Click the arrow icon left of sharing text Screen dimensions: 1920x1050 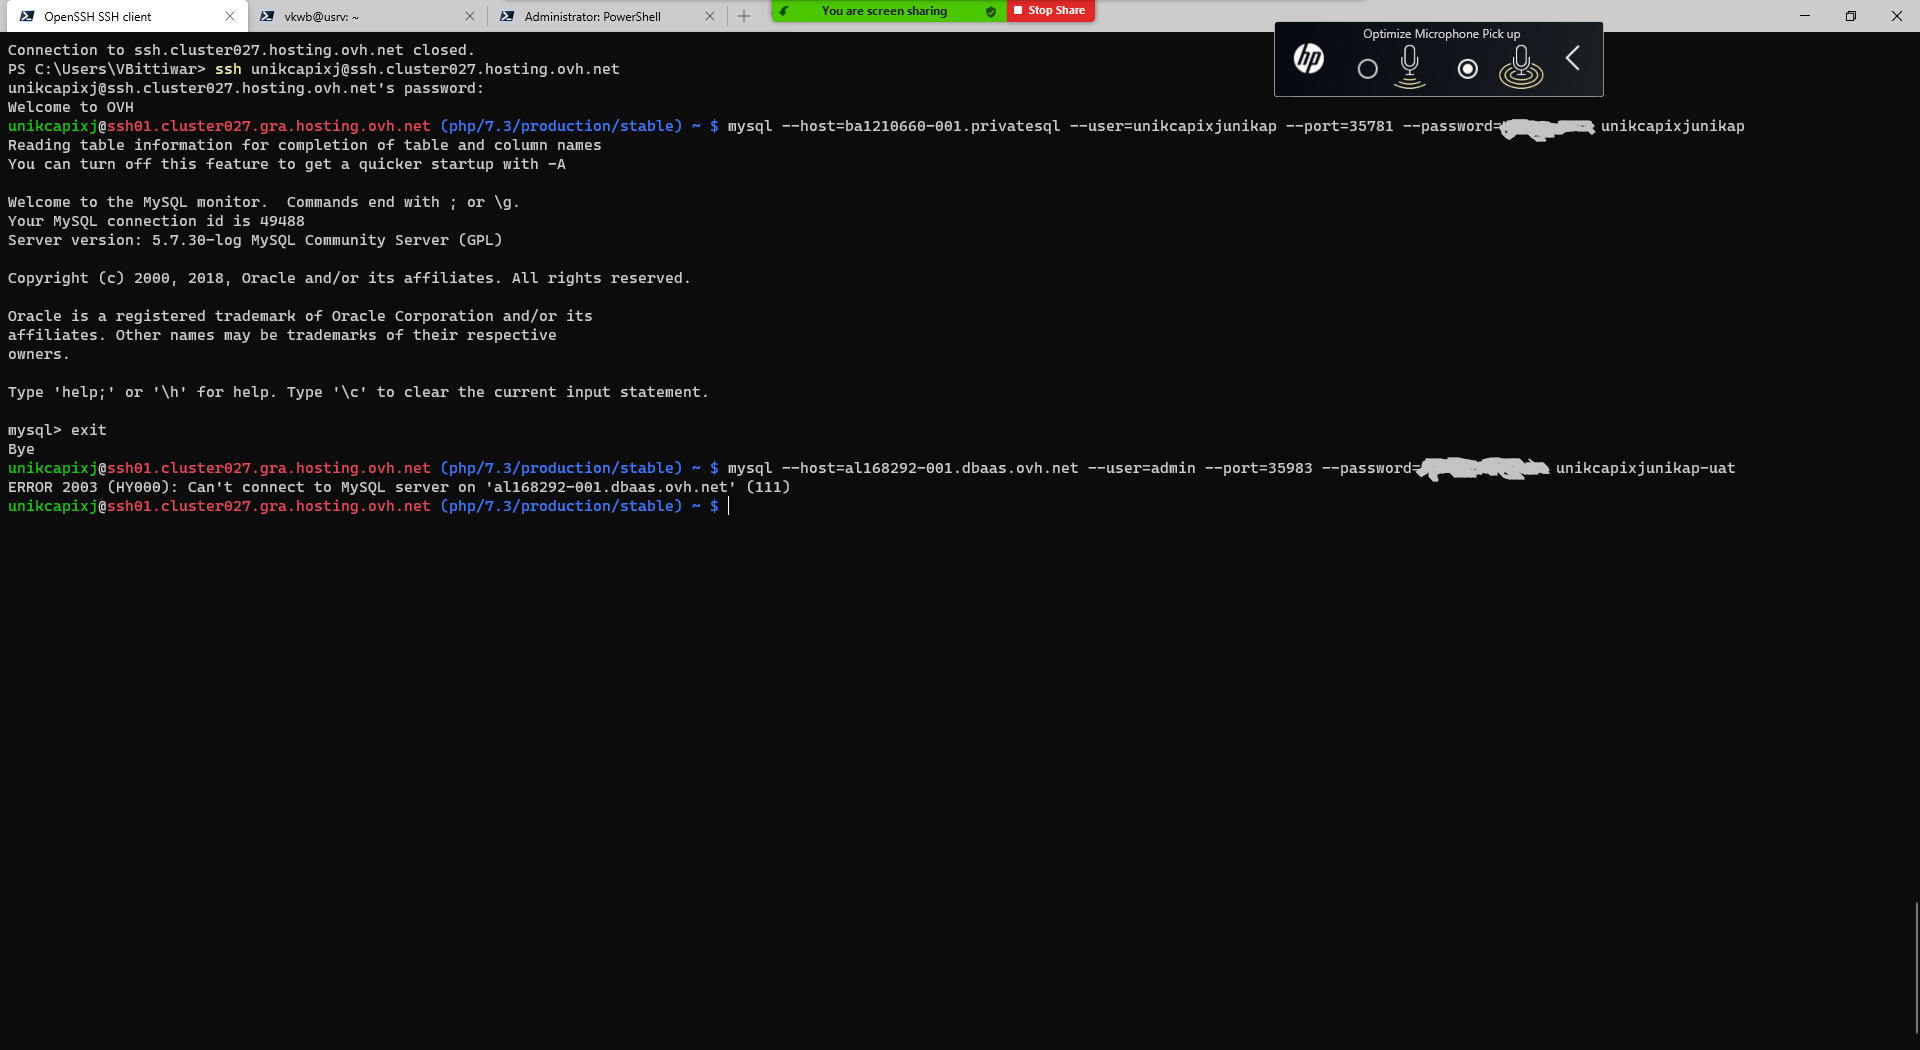tap(785, 11)
